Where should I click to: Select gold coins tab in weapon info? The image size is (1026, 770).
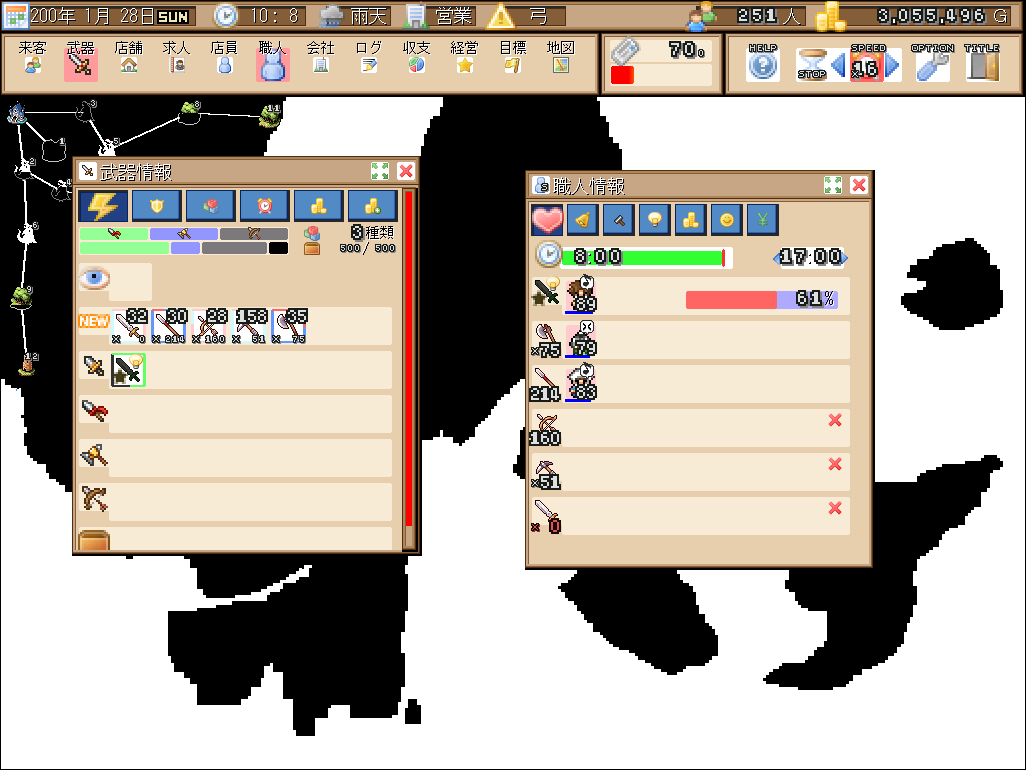click(x=319, y=207)
